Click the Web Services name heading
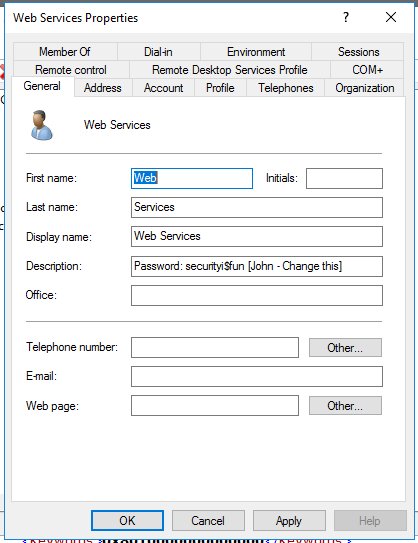 117,125
